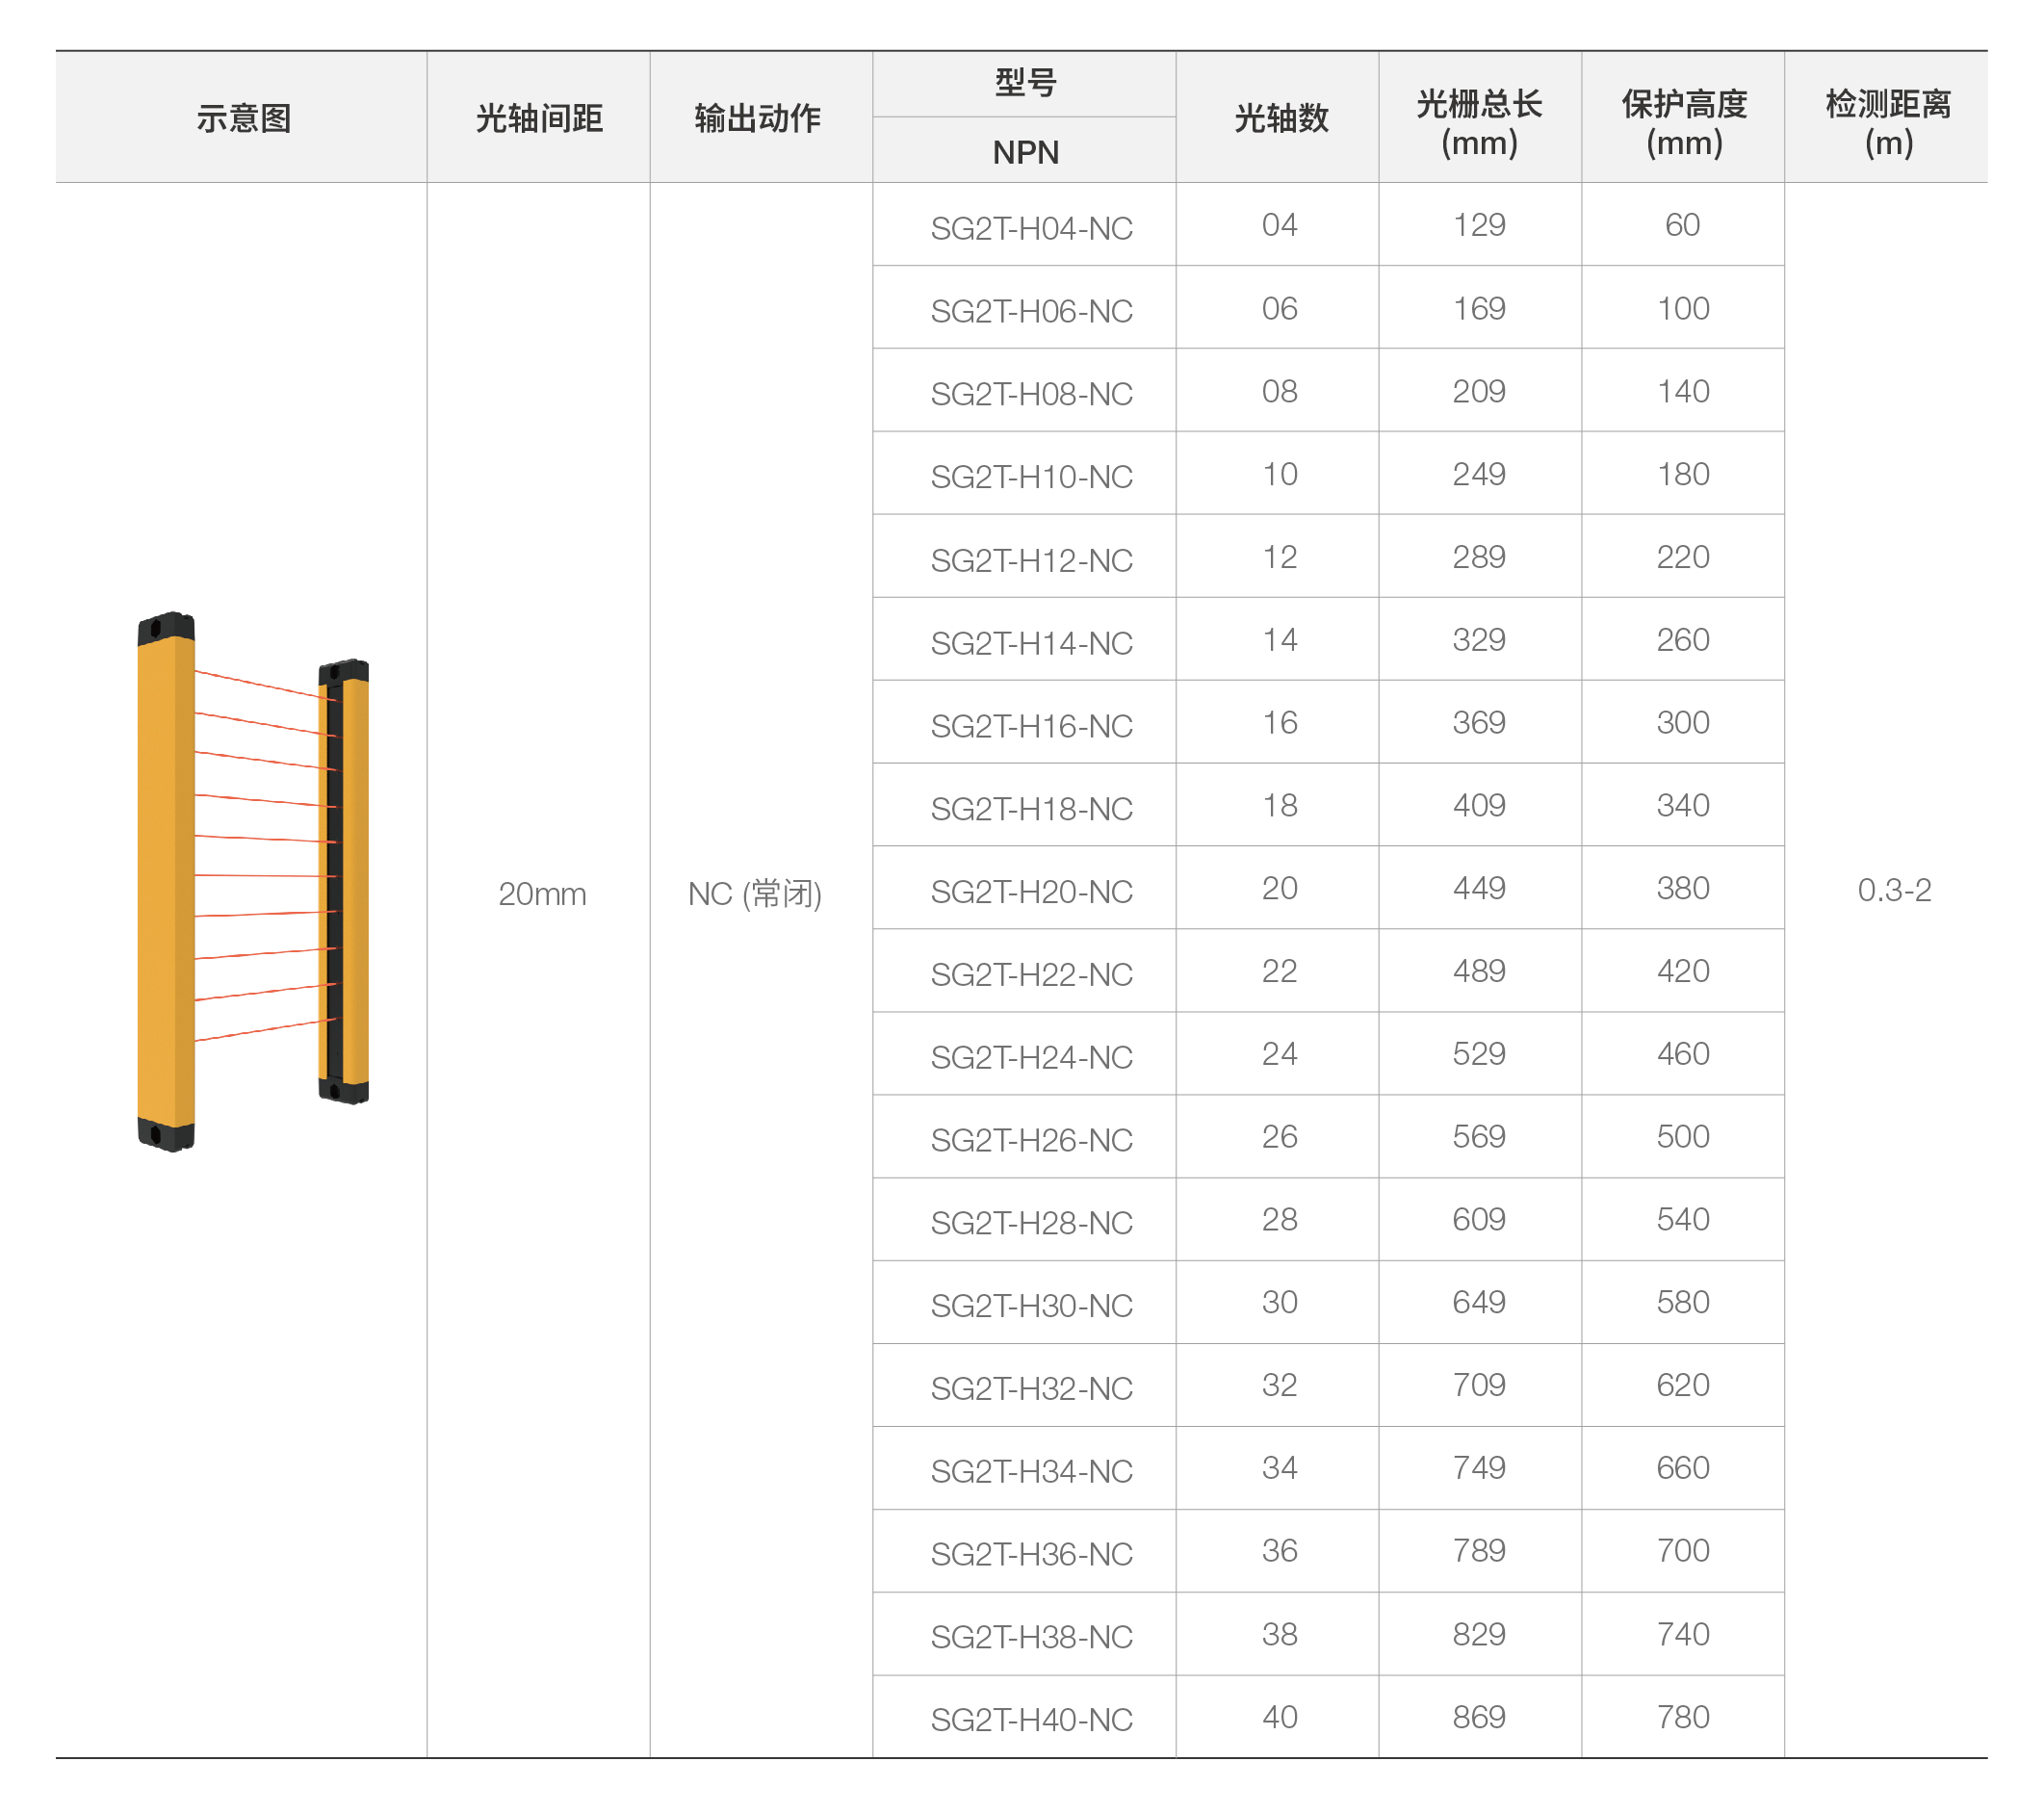The height and width of the screenshot is (1813, 2044).
Task: Click model SG2T-H40-NC in the last row
Action: click(x=1031, y=1719)
